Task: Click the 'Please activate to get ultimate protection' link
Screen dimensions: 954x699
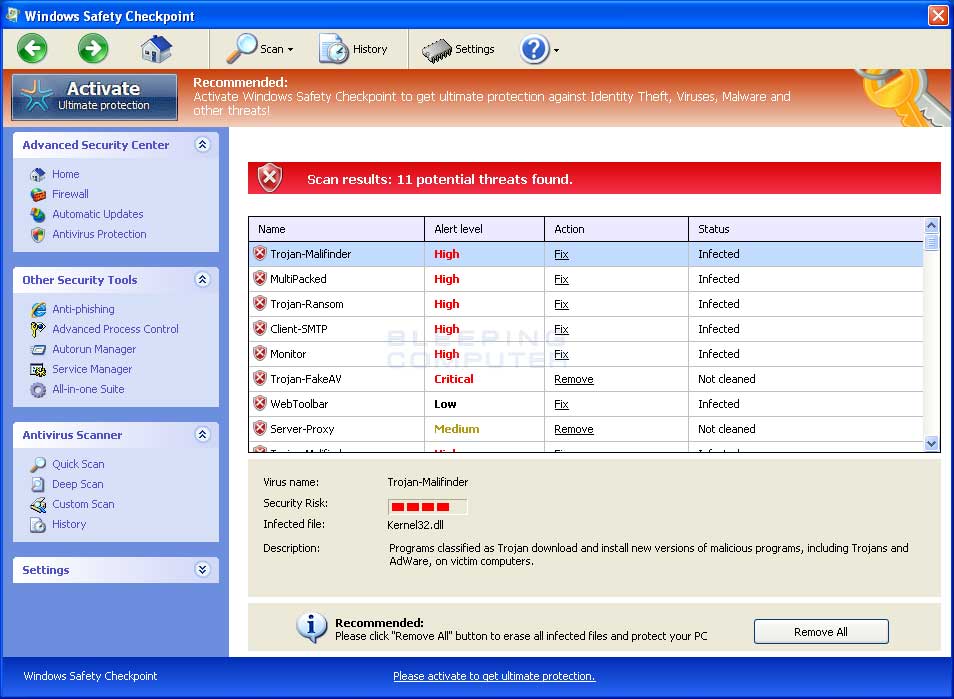Action: 493,676
